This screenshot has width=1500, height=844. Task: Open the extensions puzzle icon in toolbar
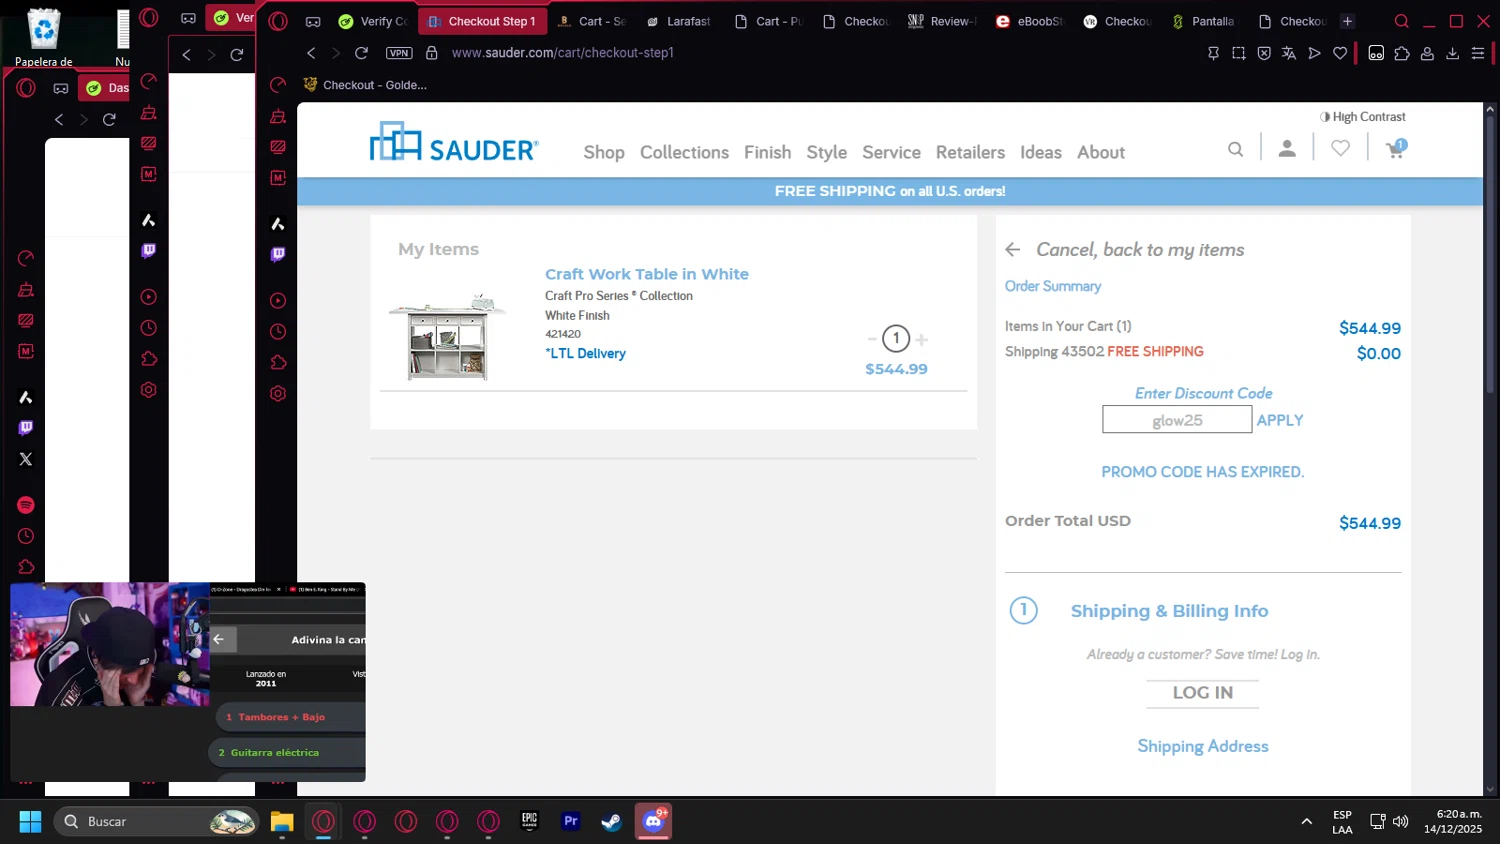pos(1402,53)
